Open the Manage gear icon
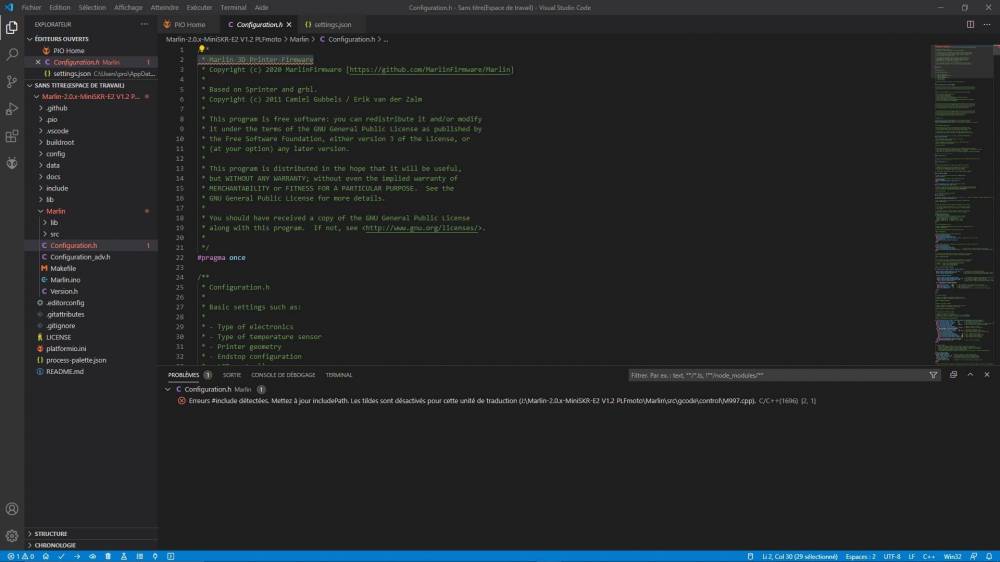The image size is (1000, 562). click(11, 536)
